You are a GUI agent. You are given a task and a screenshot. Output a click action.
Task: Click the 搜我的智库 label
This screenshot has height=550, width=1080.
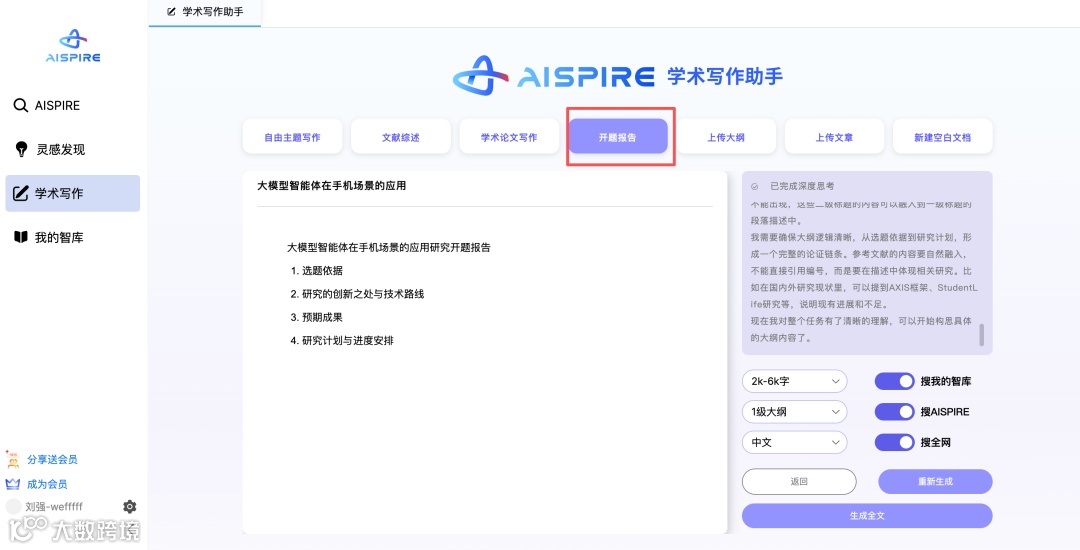tap(946, 381)
